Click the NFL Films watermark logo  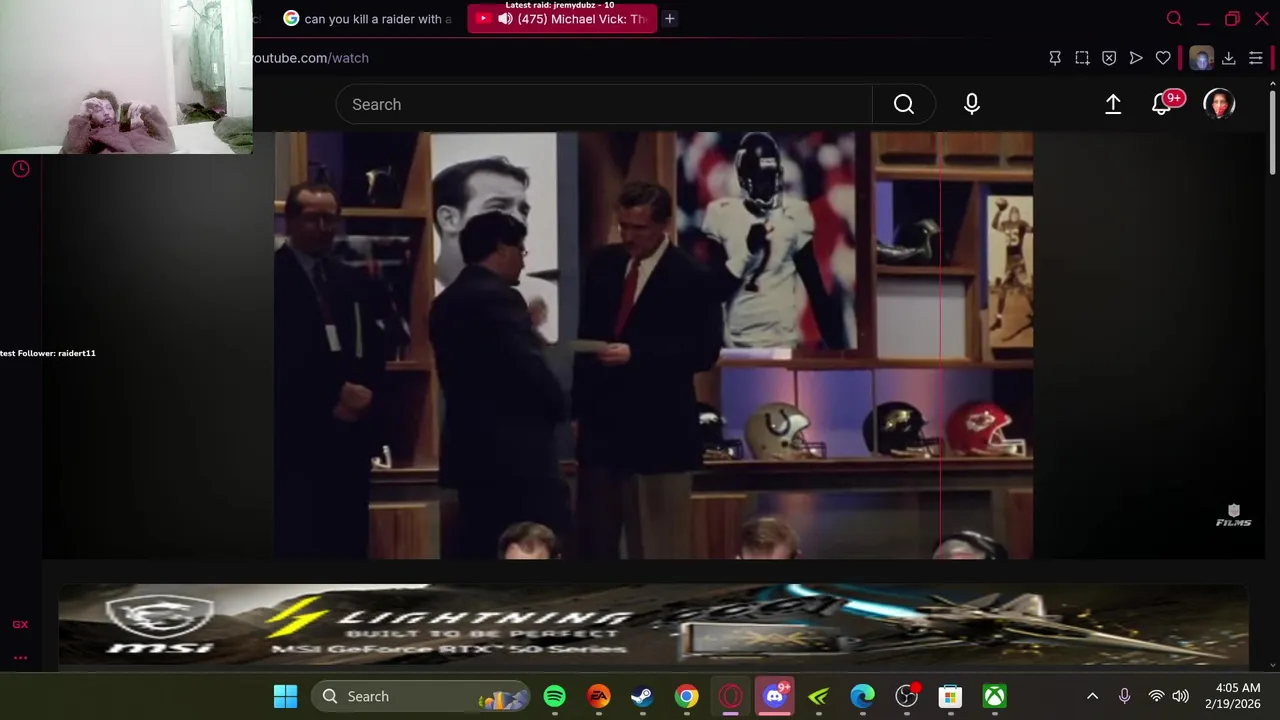point(1233,515)
